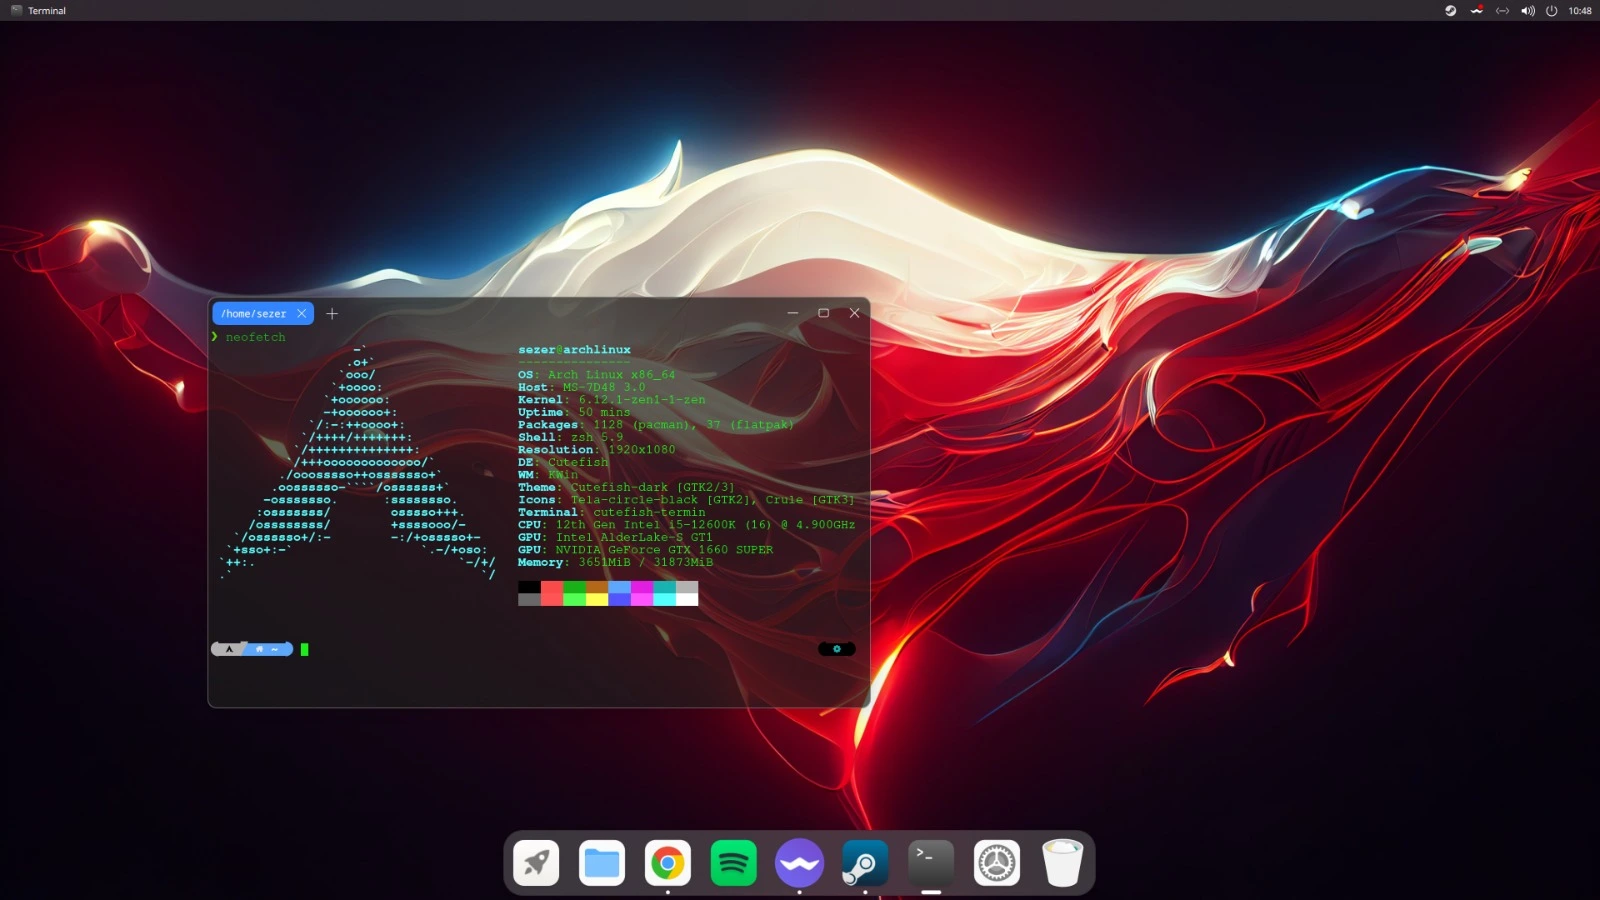Click the Arch logo prompt segment
Screen dimensions: 1600x900
point(229,649)
